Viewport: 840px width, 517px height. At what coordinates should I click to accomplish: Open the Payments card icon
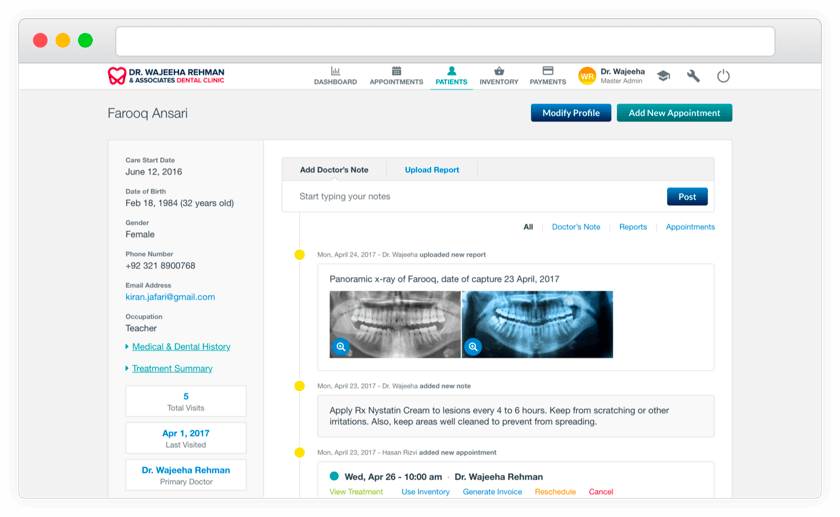[x=548, y=71]
